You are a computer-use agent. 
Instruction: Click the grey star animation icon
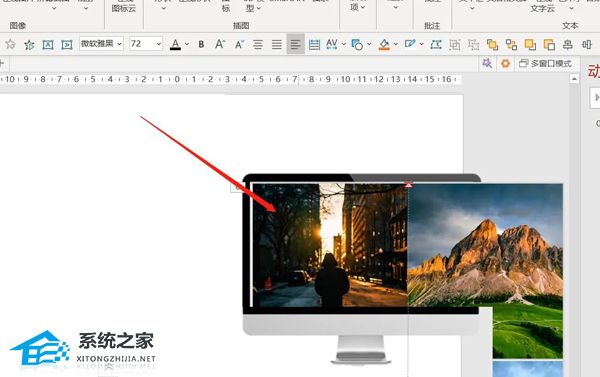click(x=10, y=44)
